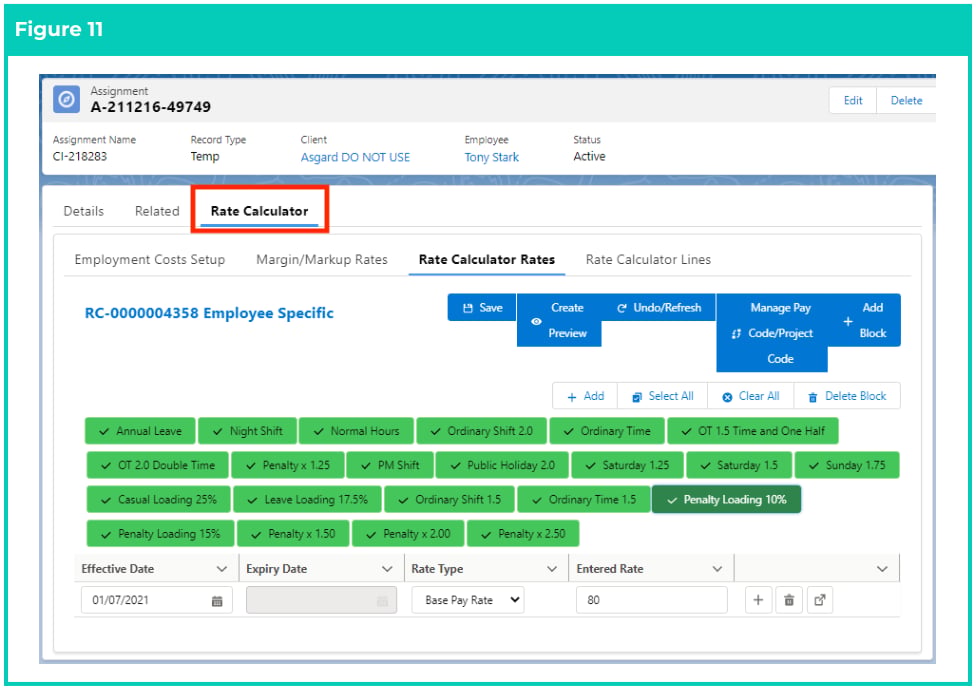Toggle the Night Shift rate chip
Screen dimensions: 976x690
tap(247, 431)
